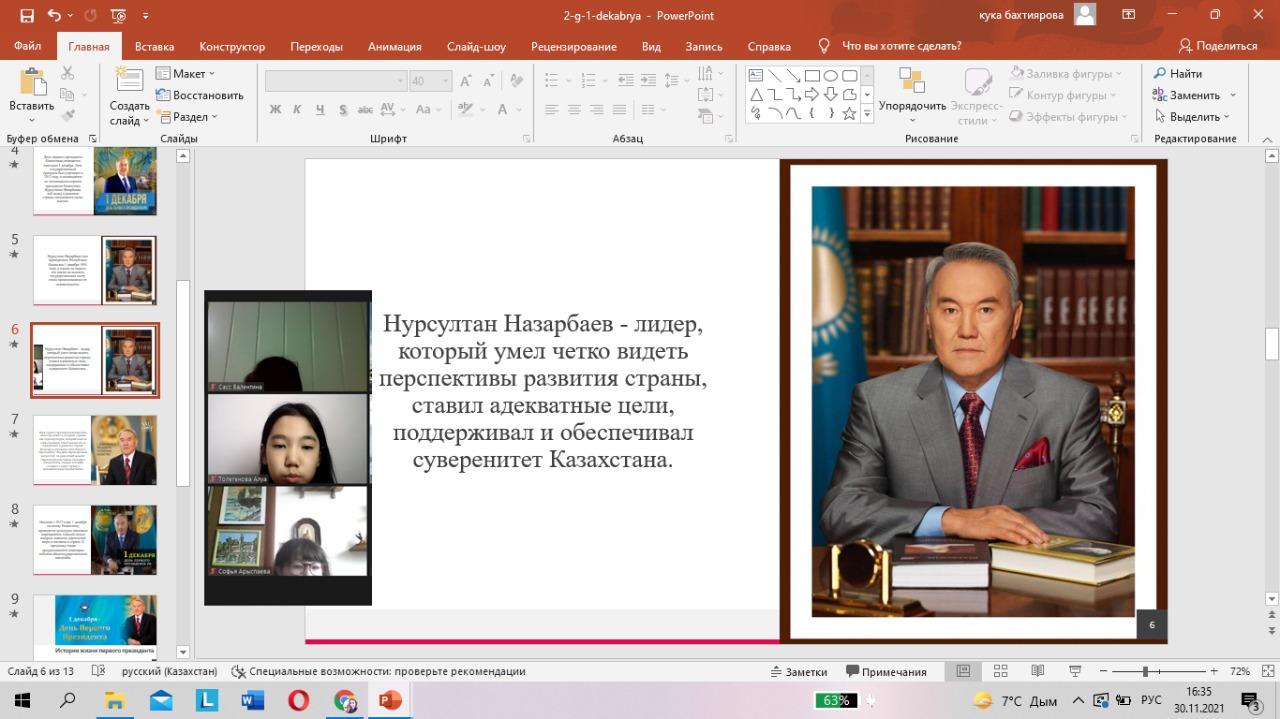Toggle normal view button in status bar
The image size is (1280, 719).
click(x=963, y=672)
